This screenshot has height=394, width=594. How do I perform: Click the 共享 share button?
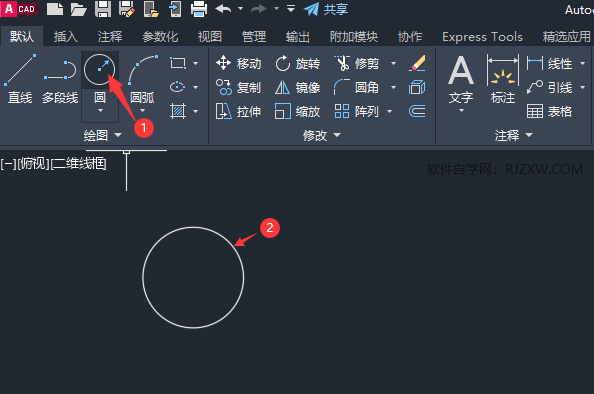pyautogui.click(x=326, y=9)
